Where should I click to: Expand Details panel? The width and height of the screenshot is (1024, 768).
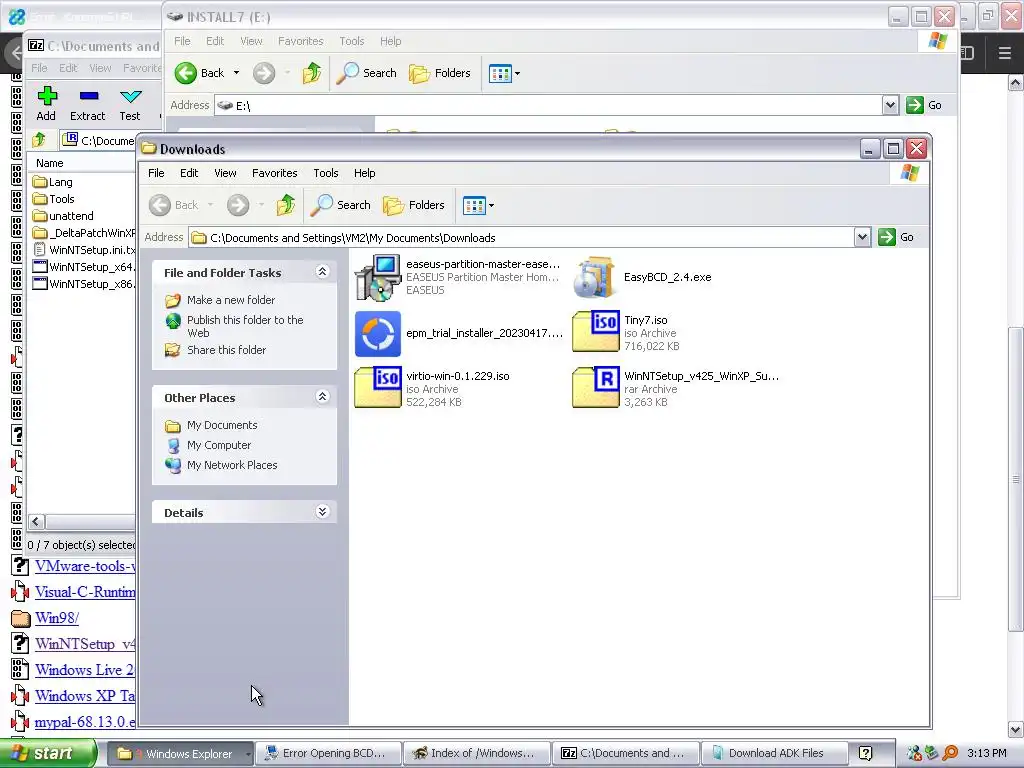322,511
